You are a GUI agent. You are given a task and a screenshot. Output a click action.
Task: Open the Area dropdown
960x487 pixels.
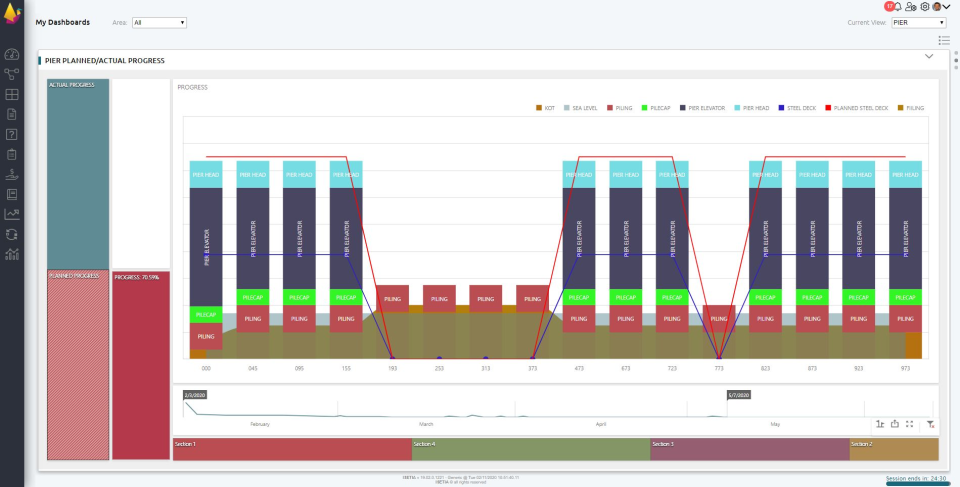[x=159, y=23]
